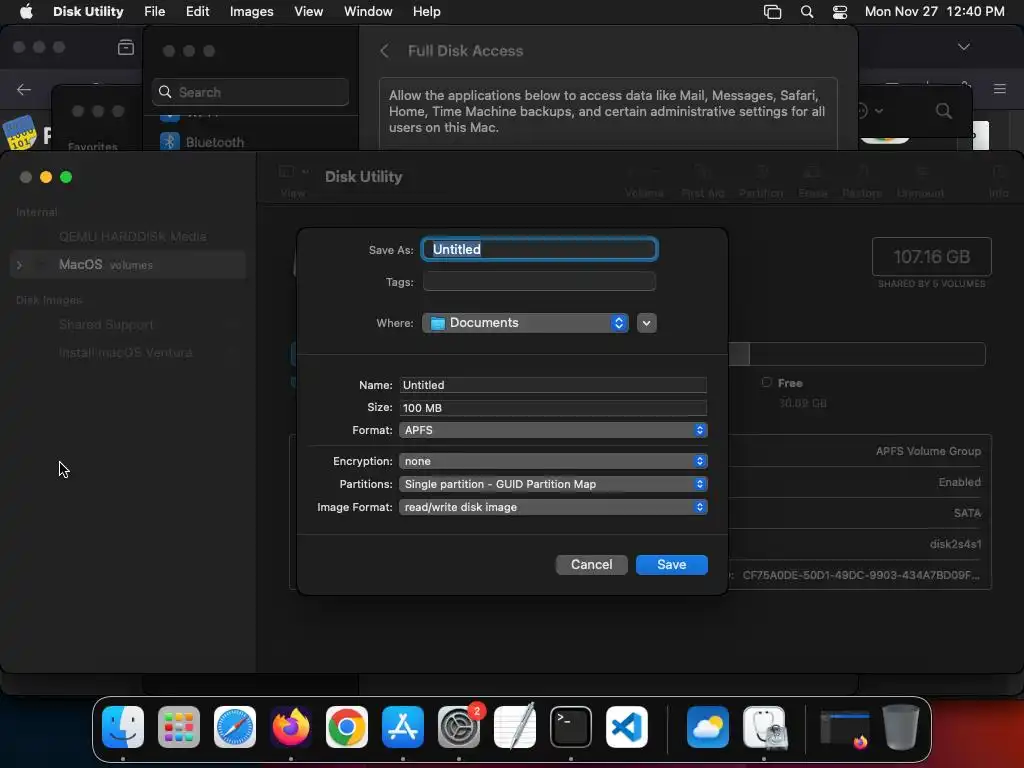1024x768 pixels.
Task: Click the blue Save button
Action: (671, 564)
